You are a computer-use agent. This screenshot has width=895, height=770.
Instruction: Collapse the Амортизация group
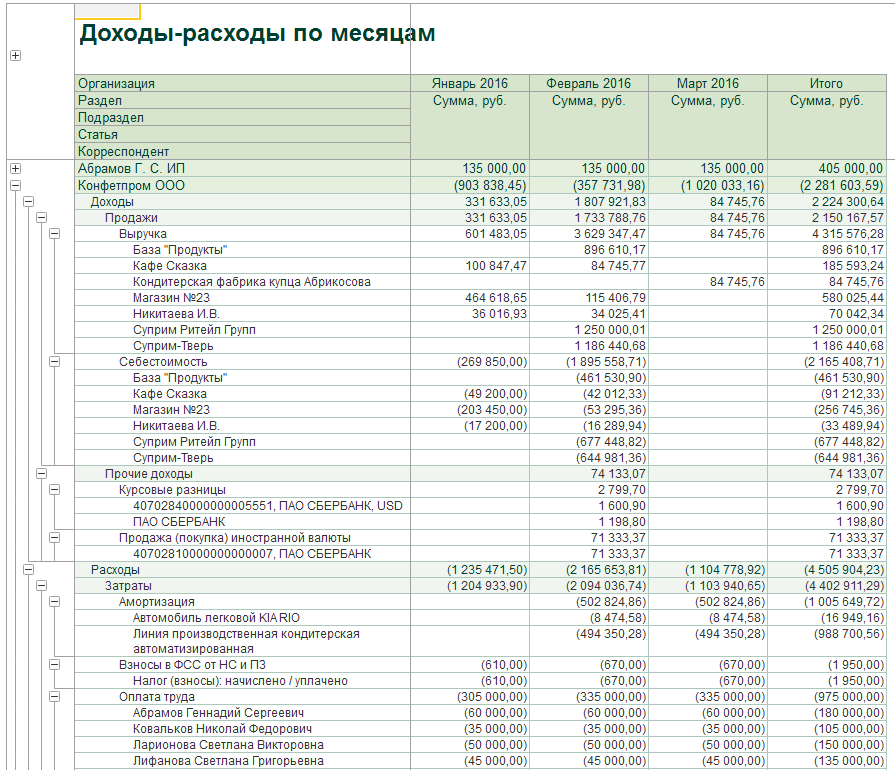(x=55, y=601)
